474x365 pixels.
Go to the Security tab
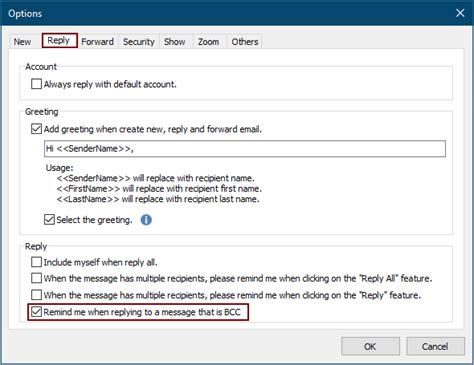(x=139, y=42)
